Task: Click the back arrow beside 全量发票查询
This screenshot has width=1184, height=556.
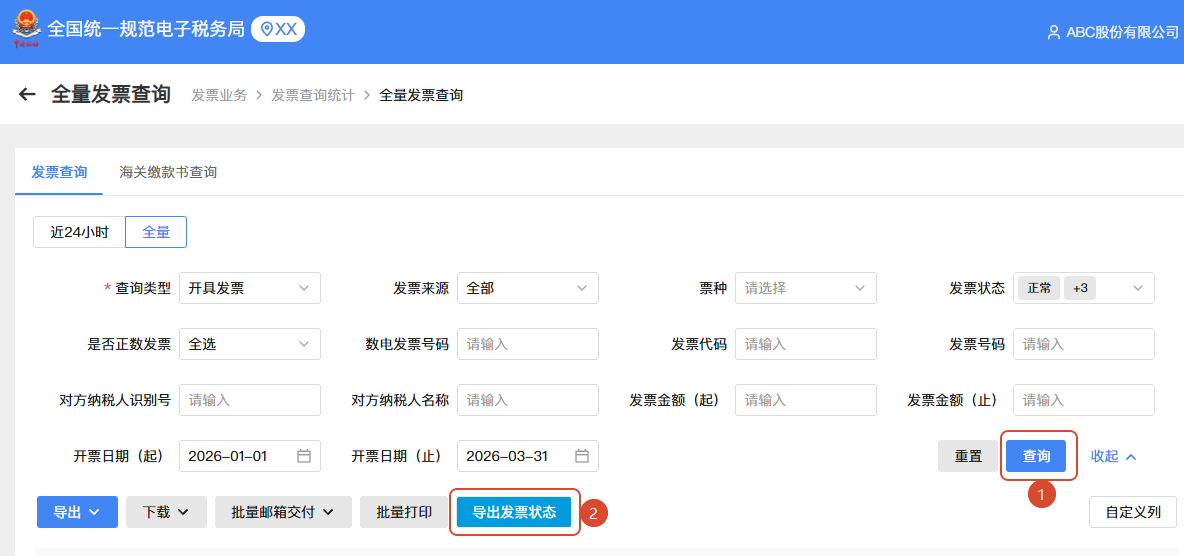Action: [27, 95]
